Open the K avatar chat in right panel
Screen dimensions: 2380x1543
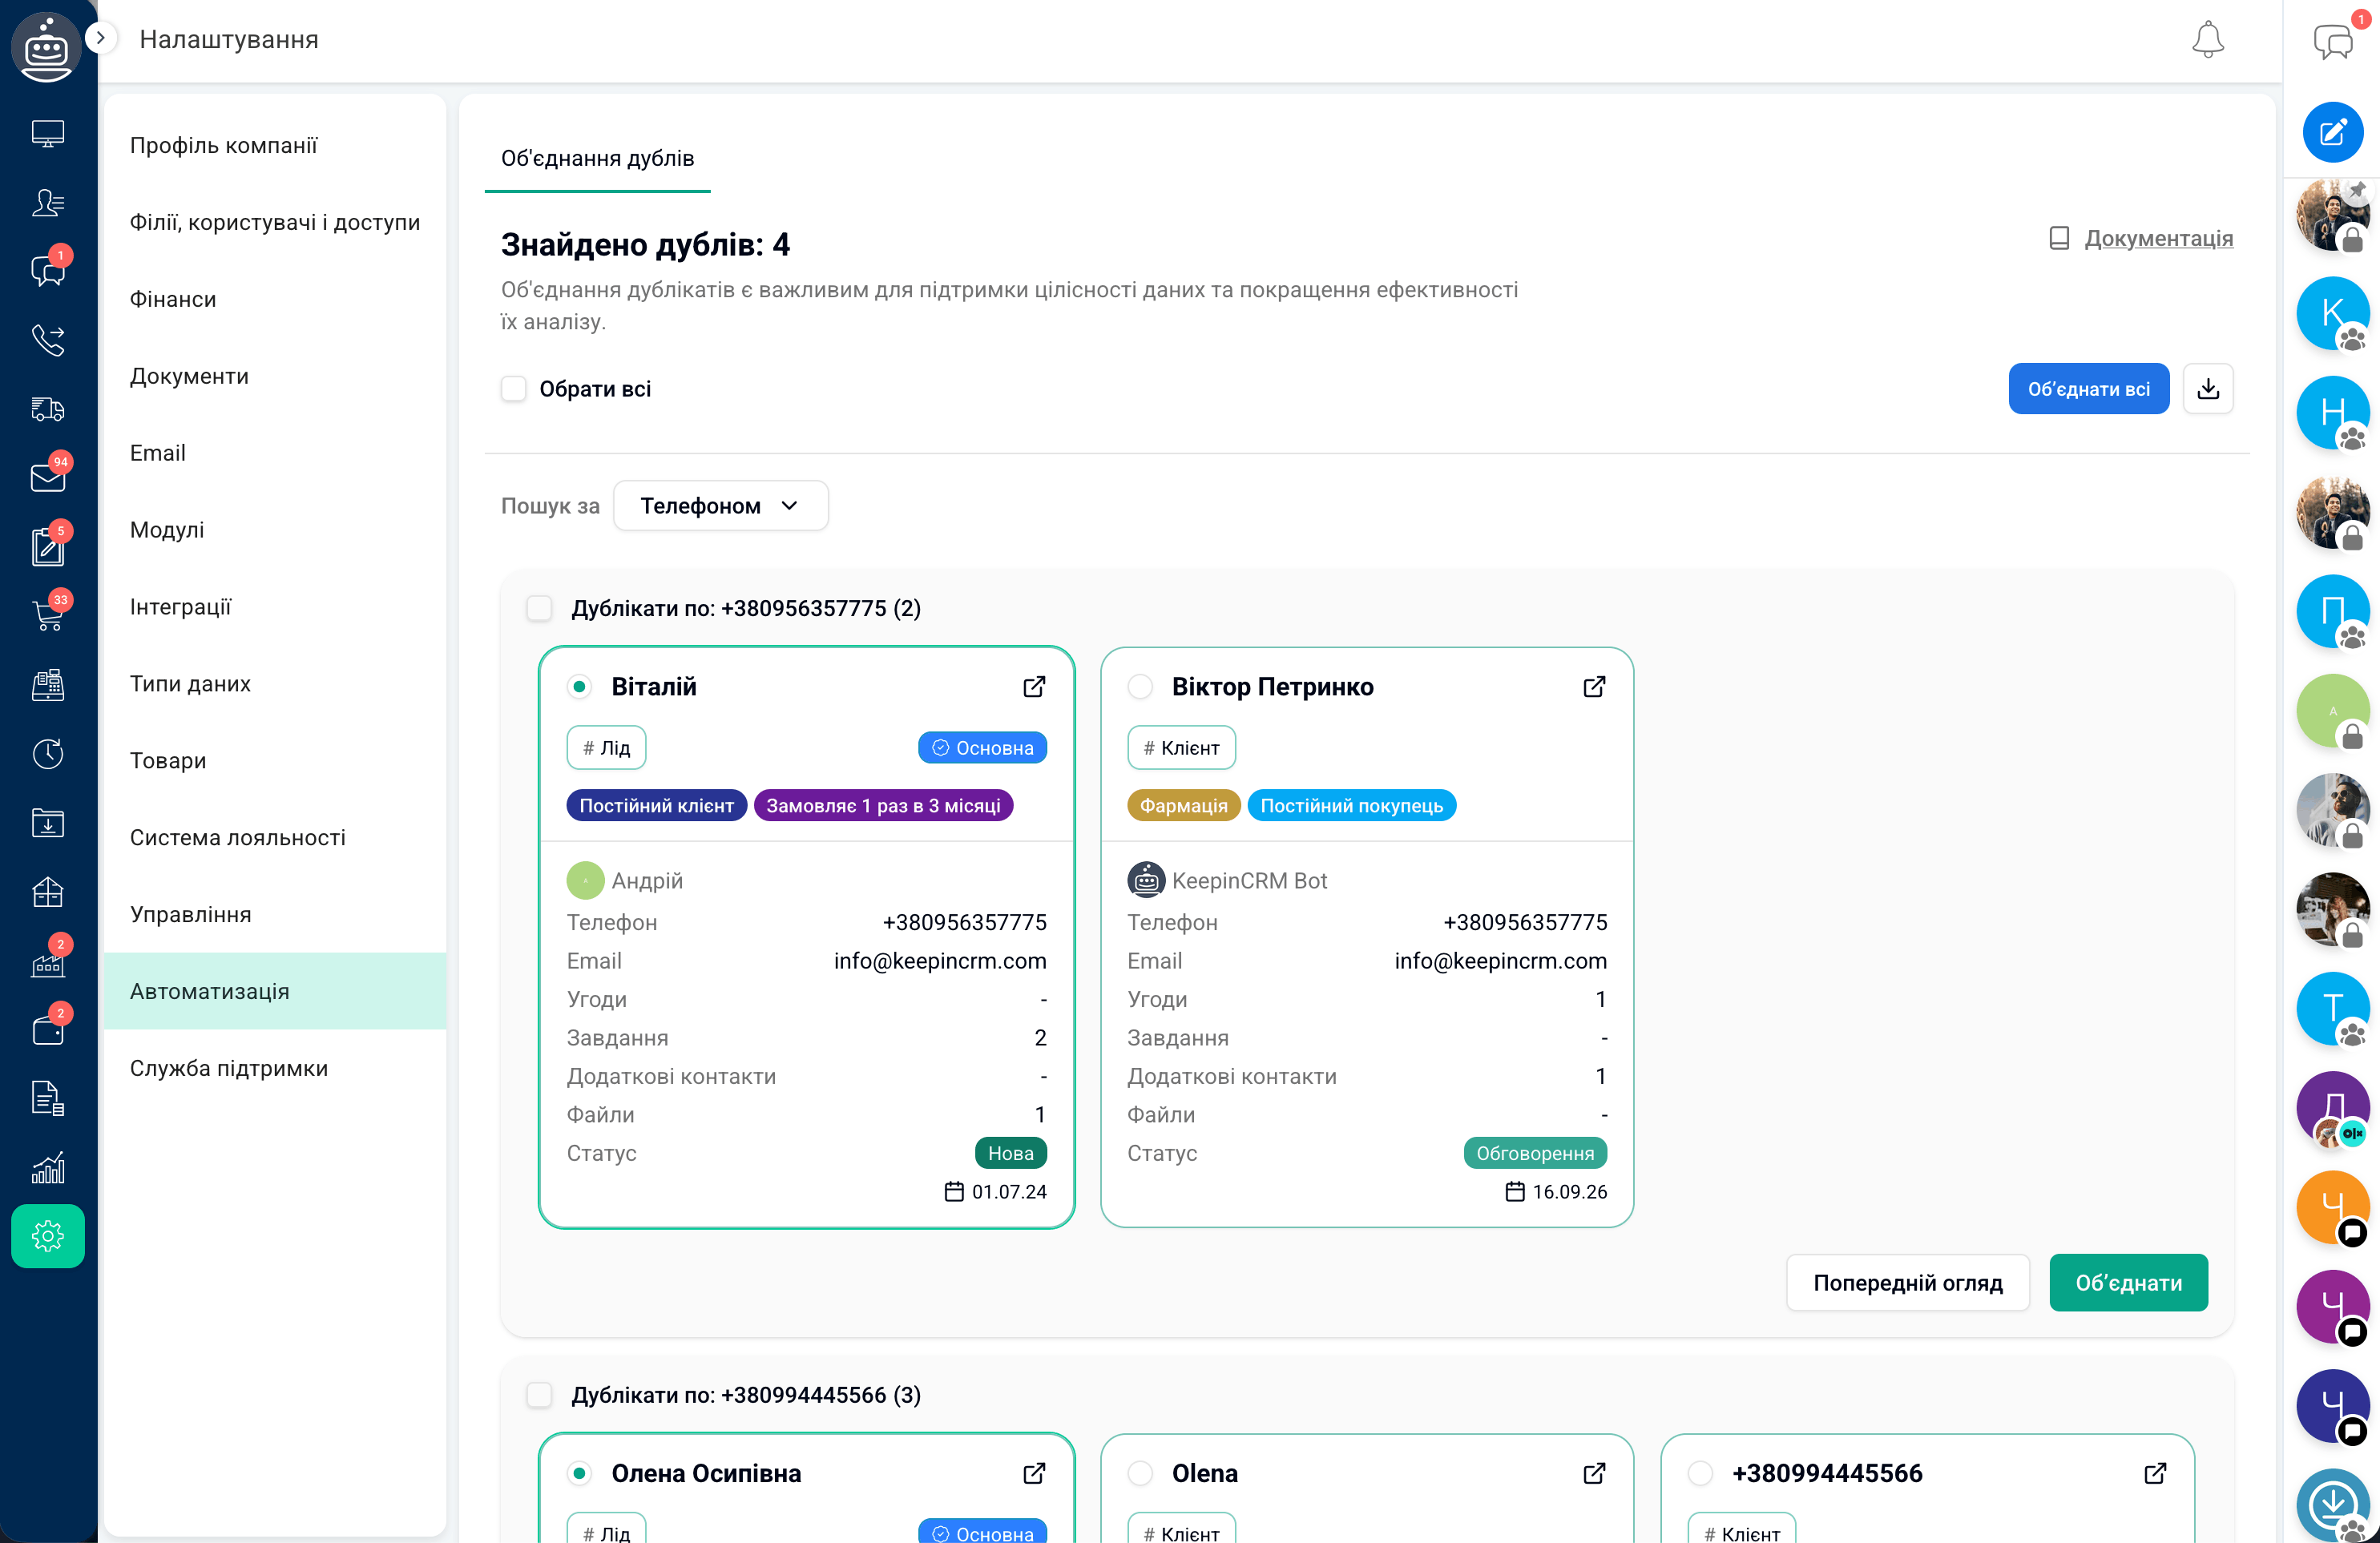[2333, 313]
